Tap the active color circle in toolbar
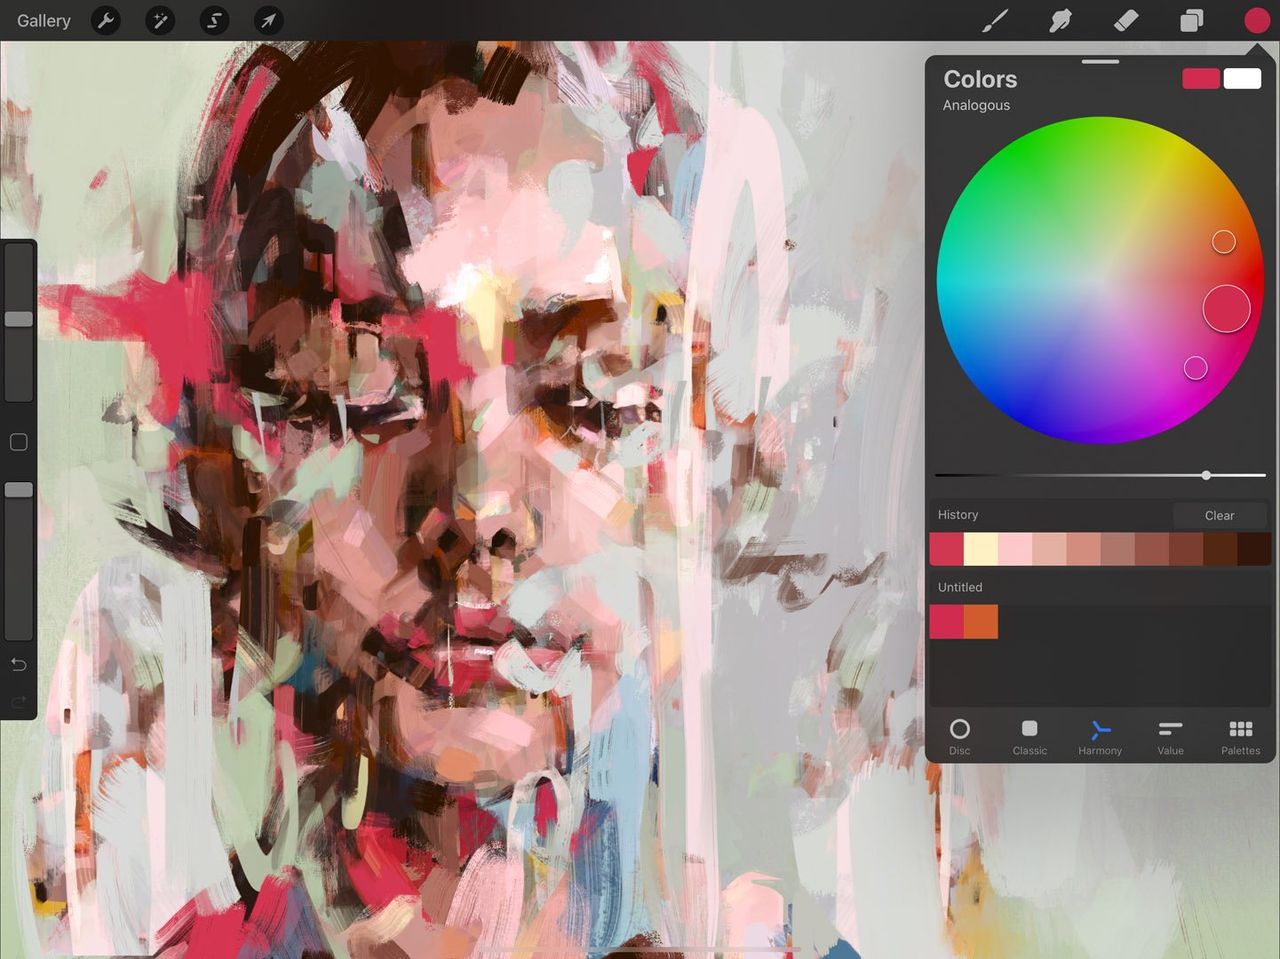The width and height of the screenshot is (1280, 959). (1256, 20)
